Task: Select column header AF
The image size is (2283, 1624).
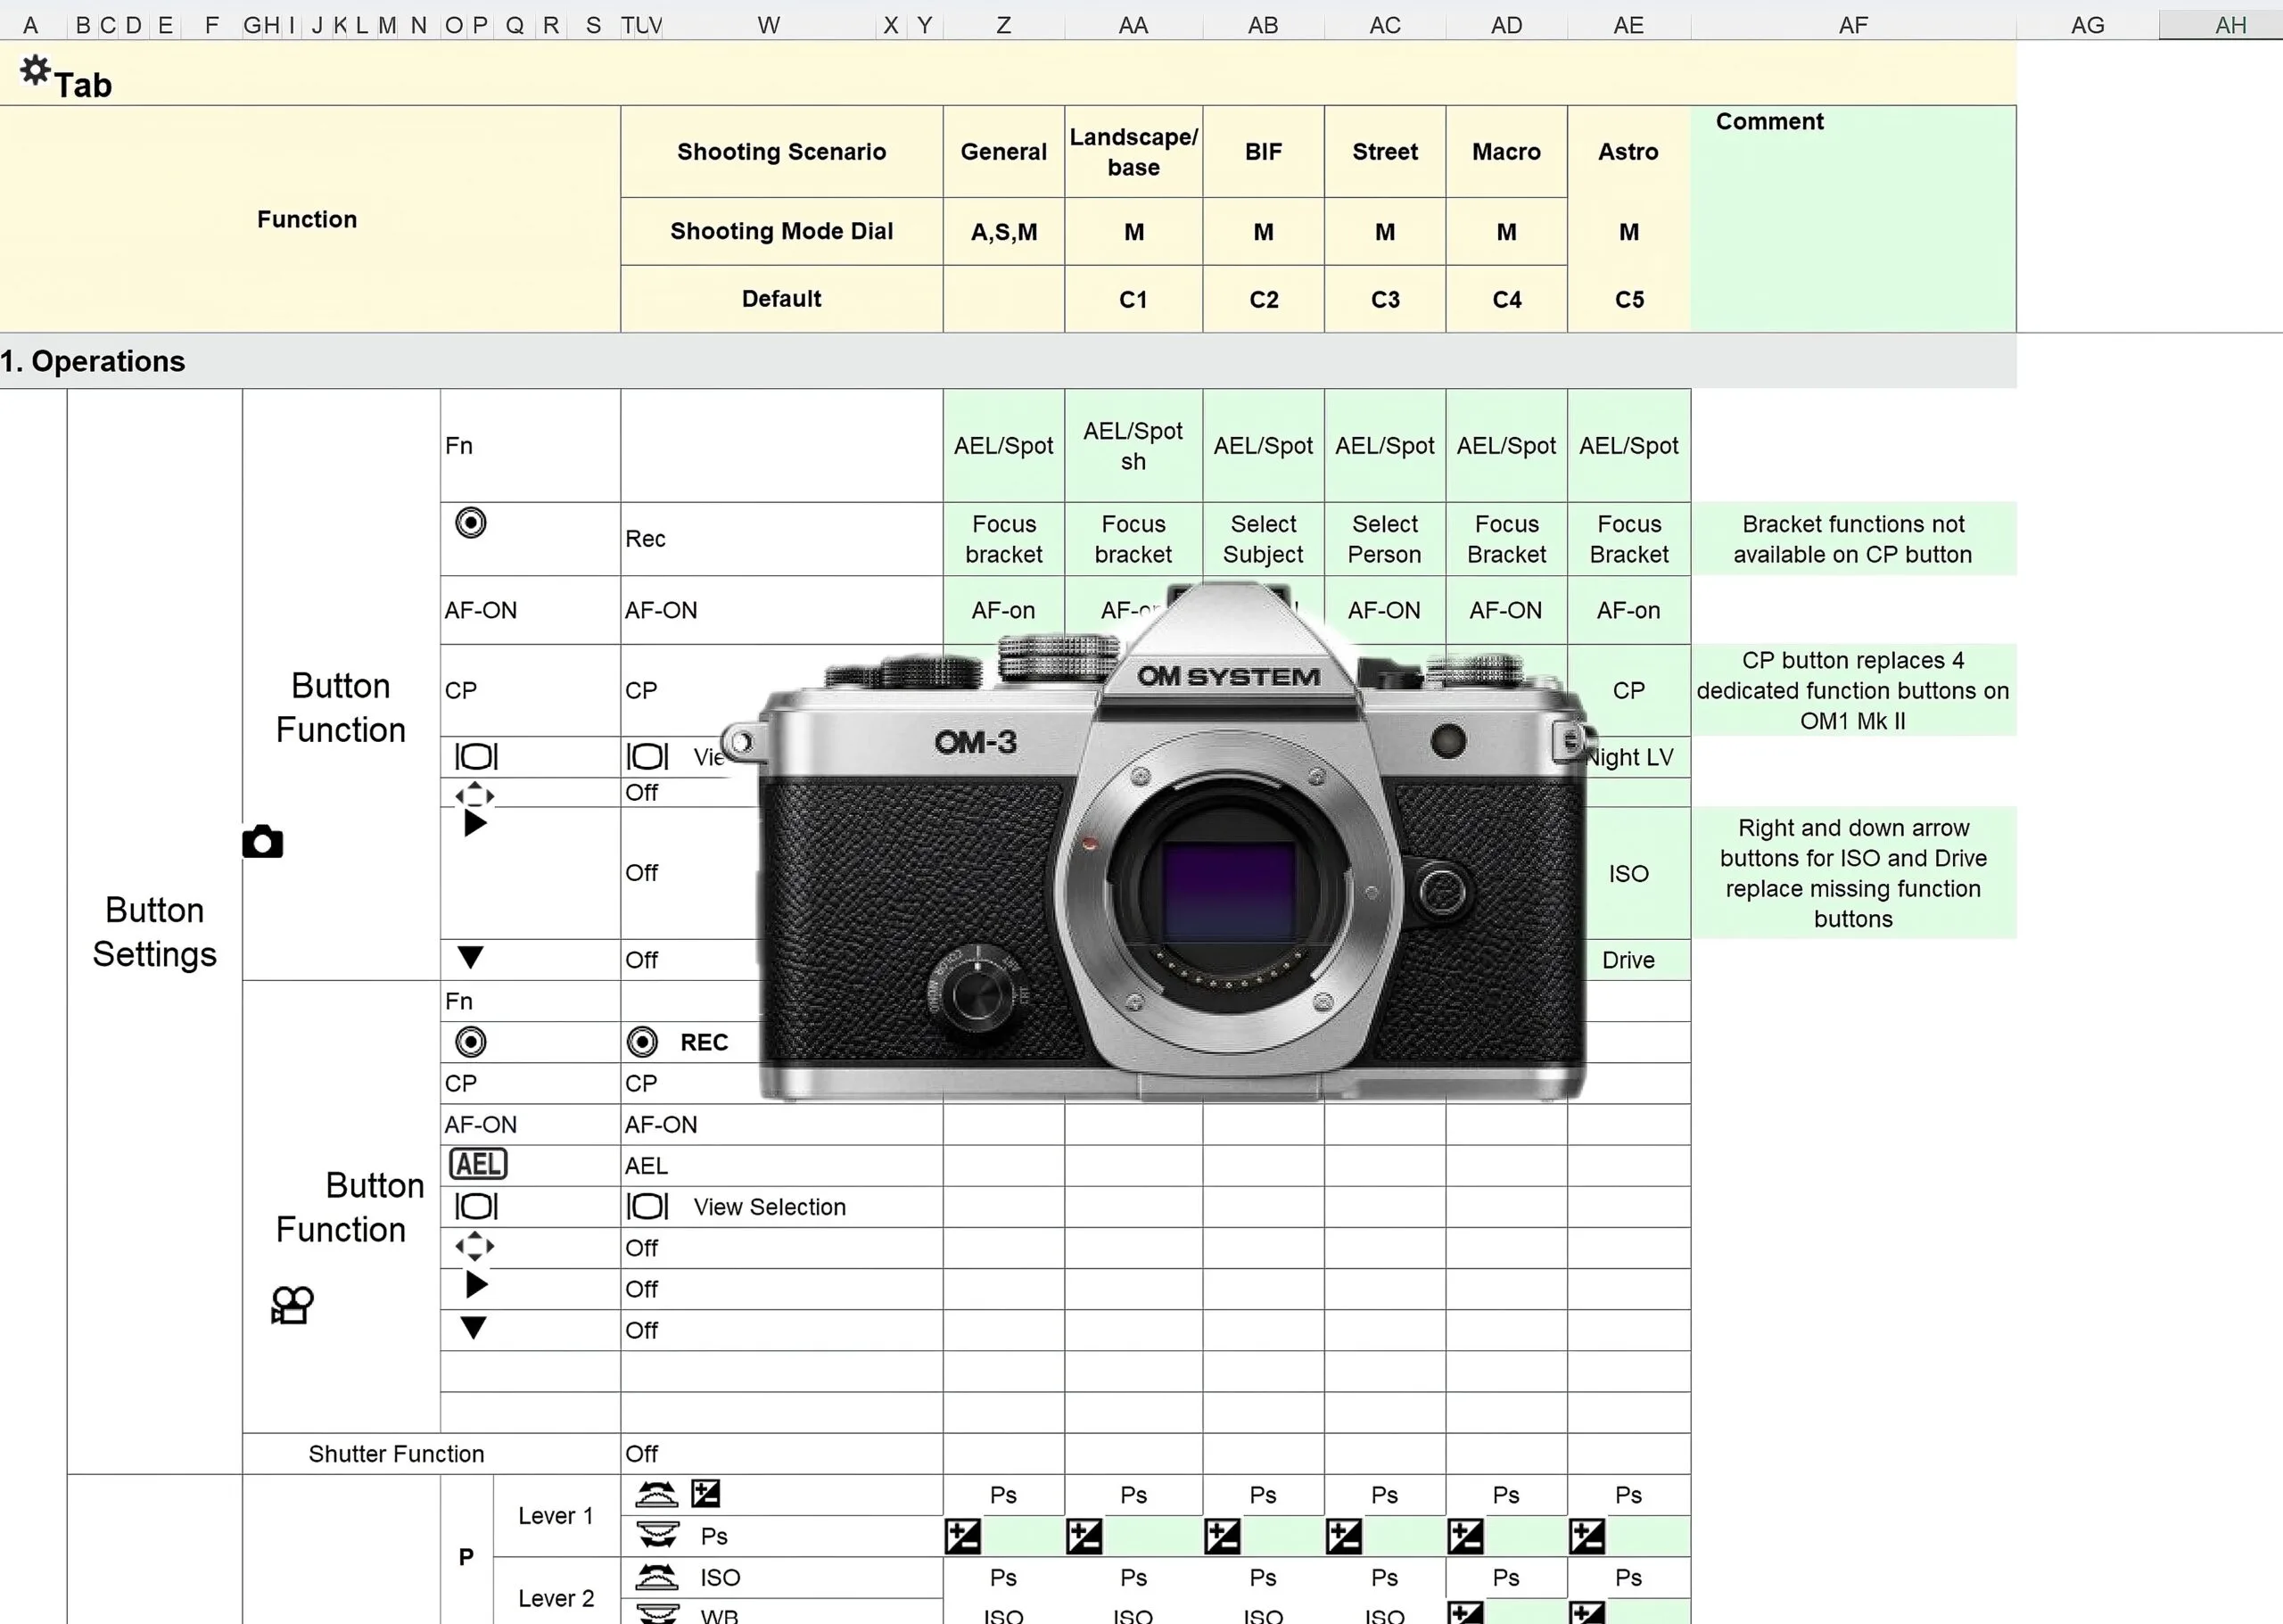Action: 1853,25
